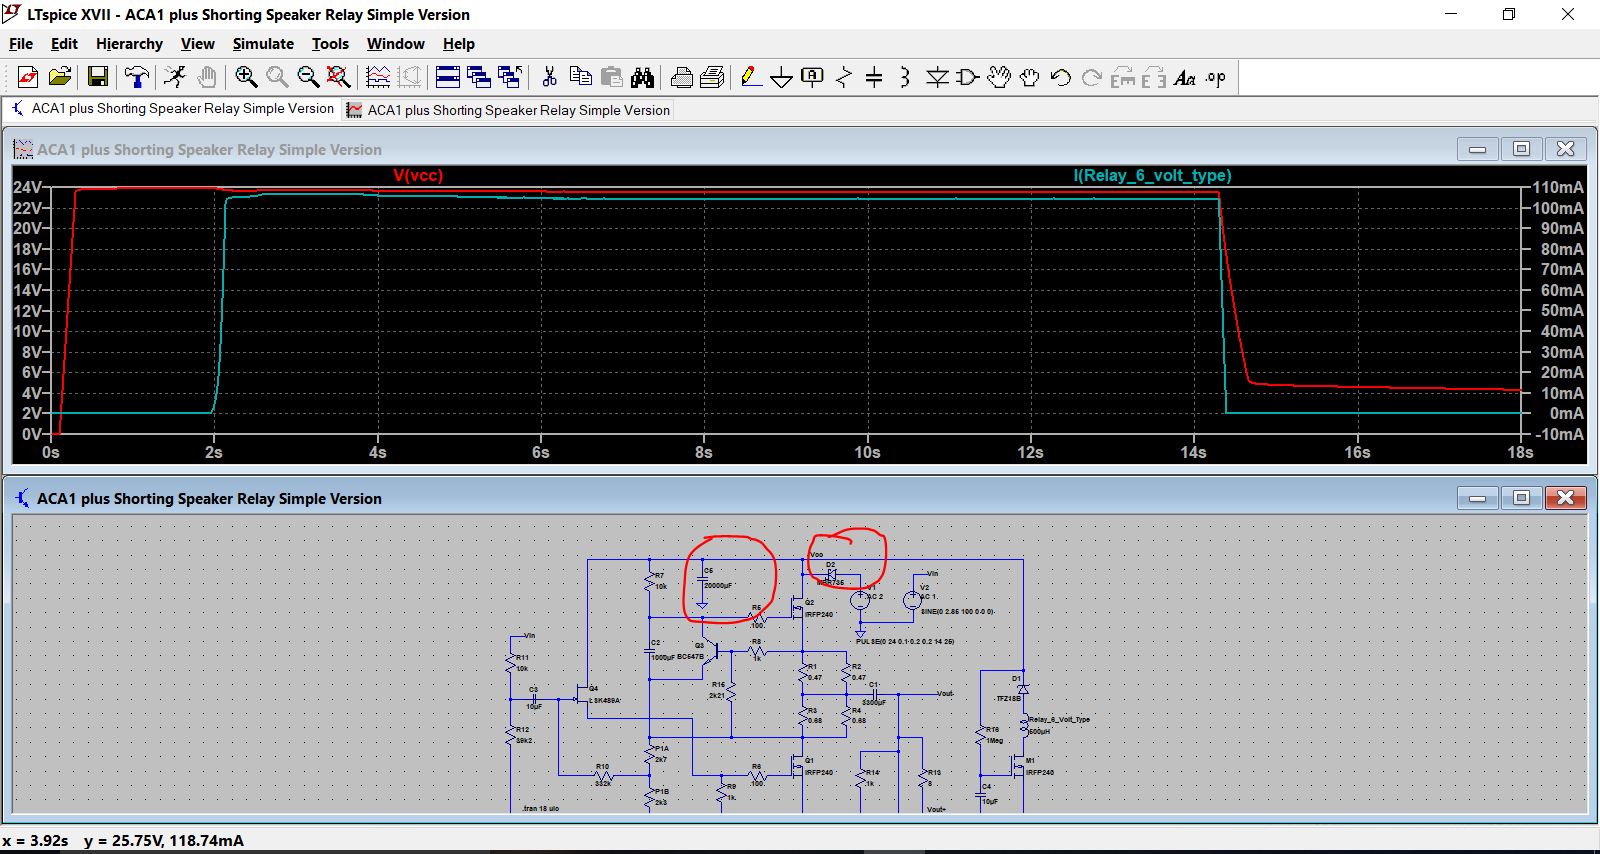The height and width of the screenshot is (854, 1600).
Task: Click the 10s time axis label
Action: [x=867, y=452]
